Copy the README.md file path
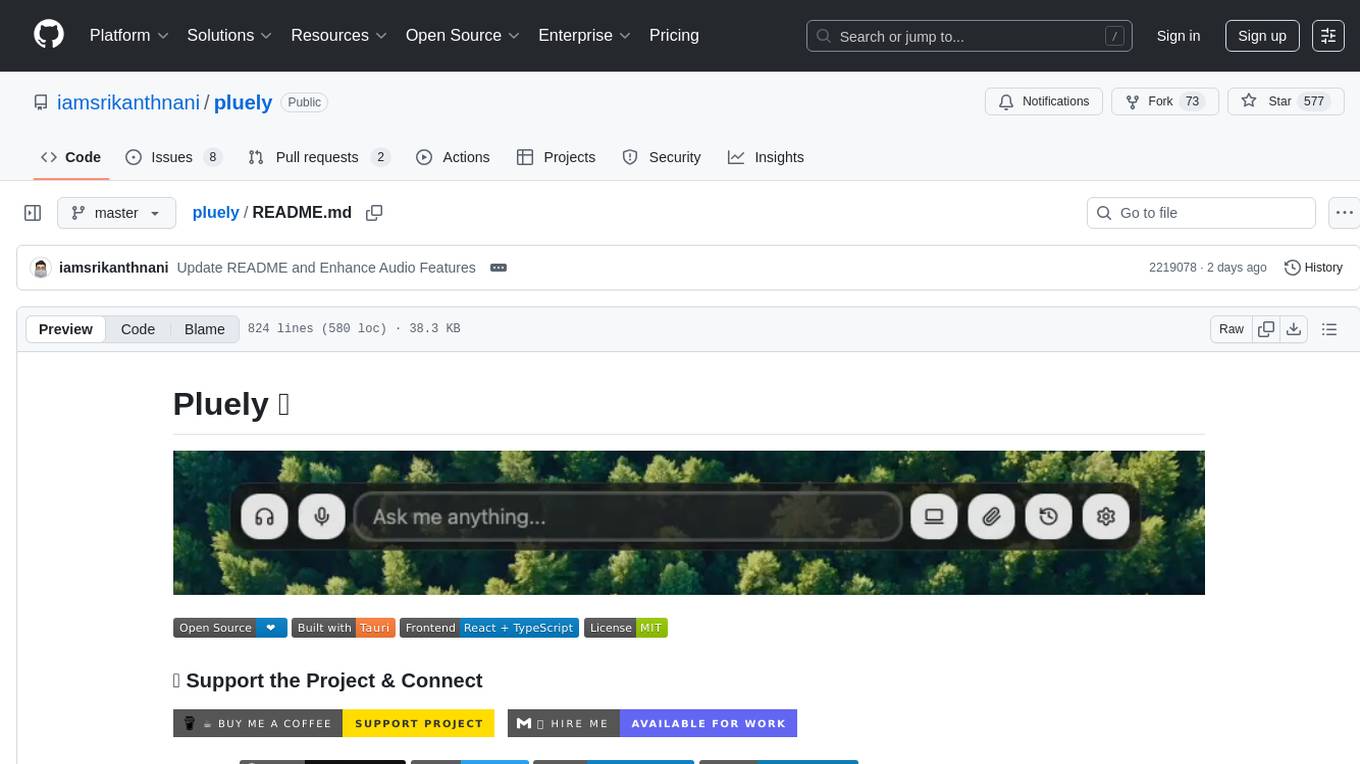 [374, 213]
